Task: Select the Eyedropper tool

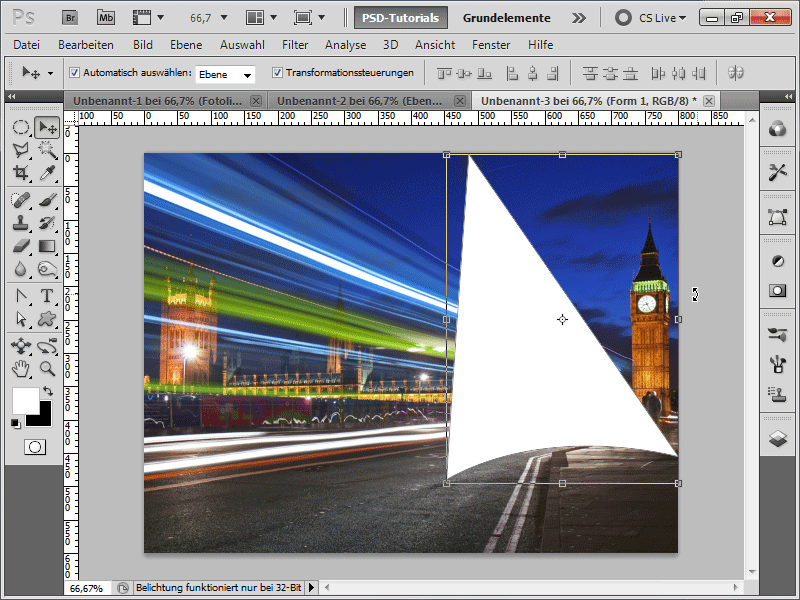Action: pos(47,172)
